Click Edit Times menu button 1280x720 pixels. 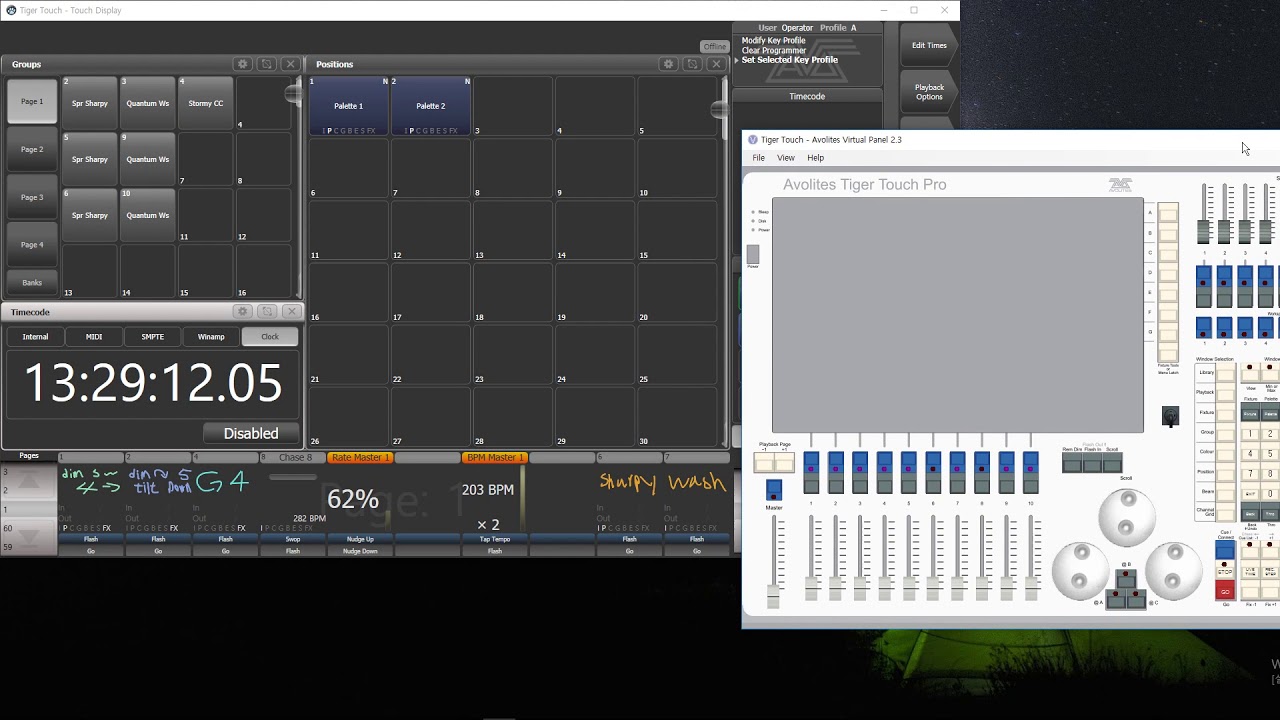pos(929,45)
